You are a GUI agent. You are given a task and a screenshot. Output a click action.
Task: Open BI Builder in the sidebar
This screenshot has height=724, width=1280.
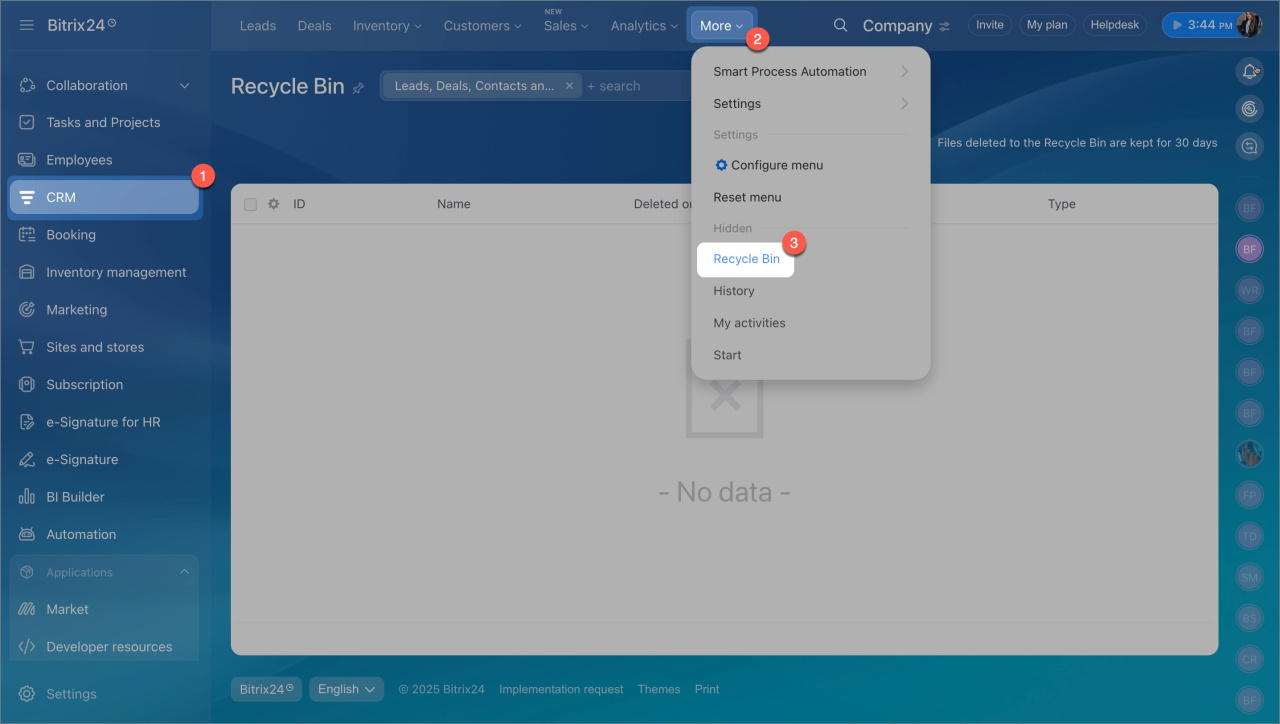(75, 497)
